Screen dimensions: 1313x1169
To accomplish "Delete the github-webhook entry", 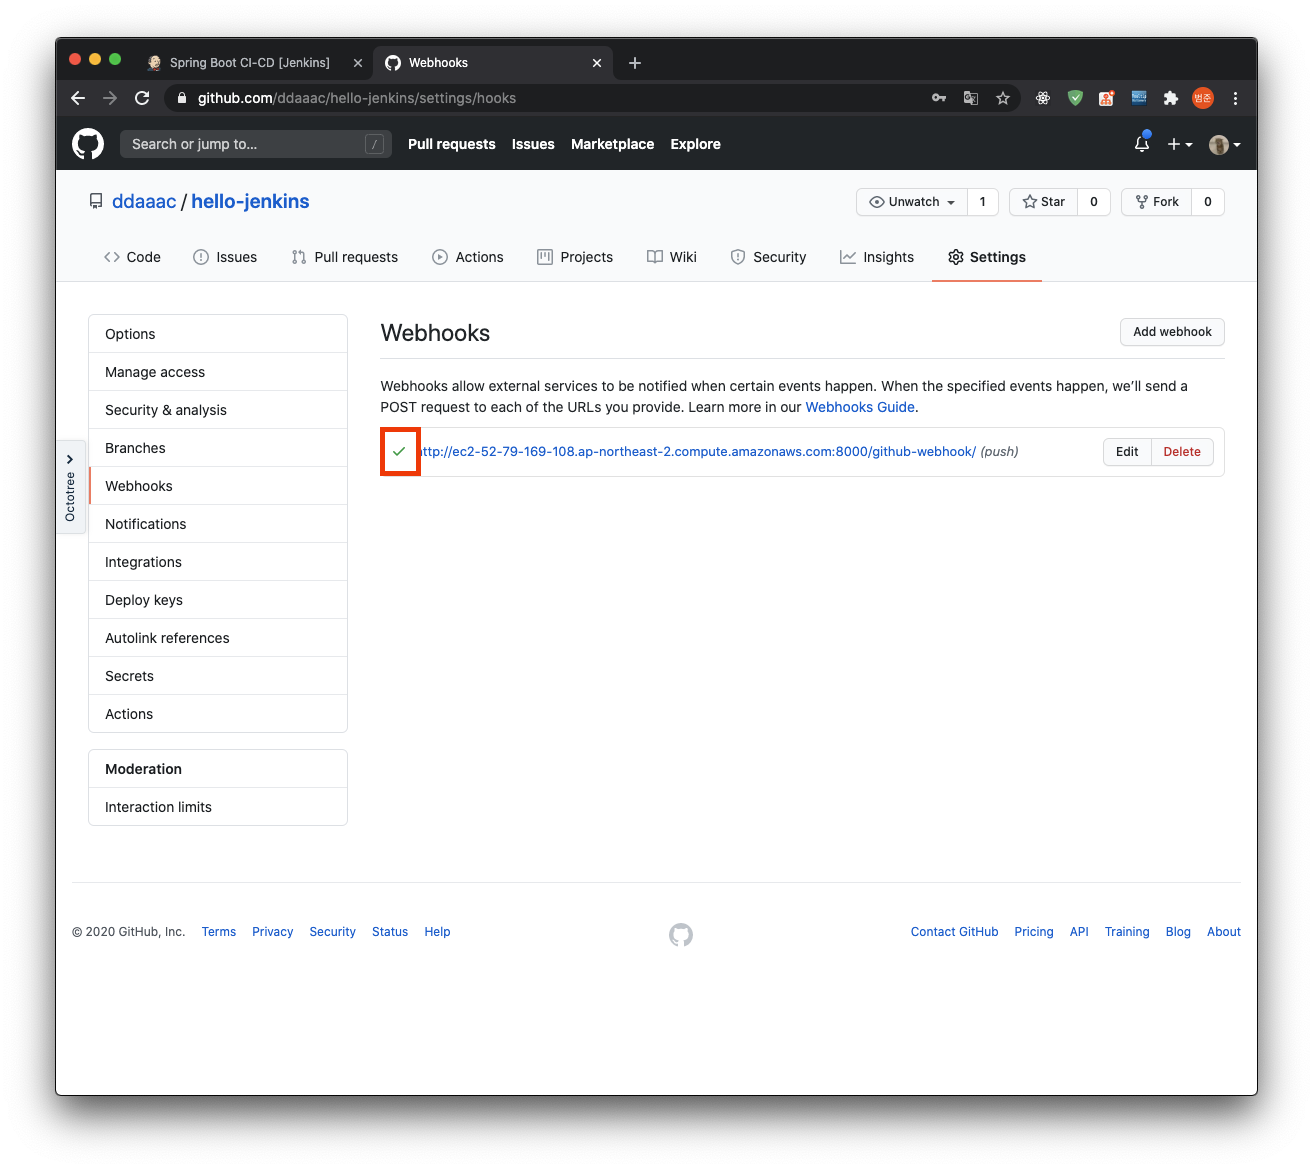I will coord(1182,452).
